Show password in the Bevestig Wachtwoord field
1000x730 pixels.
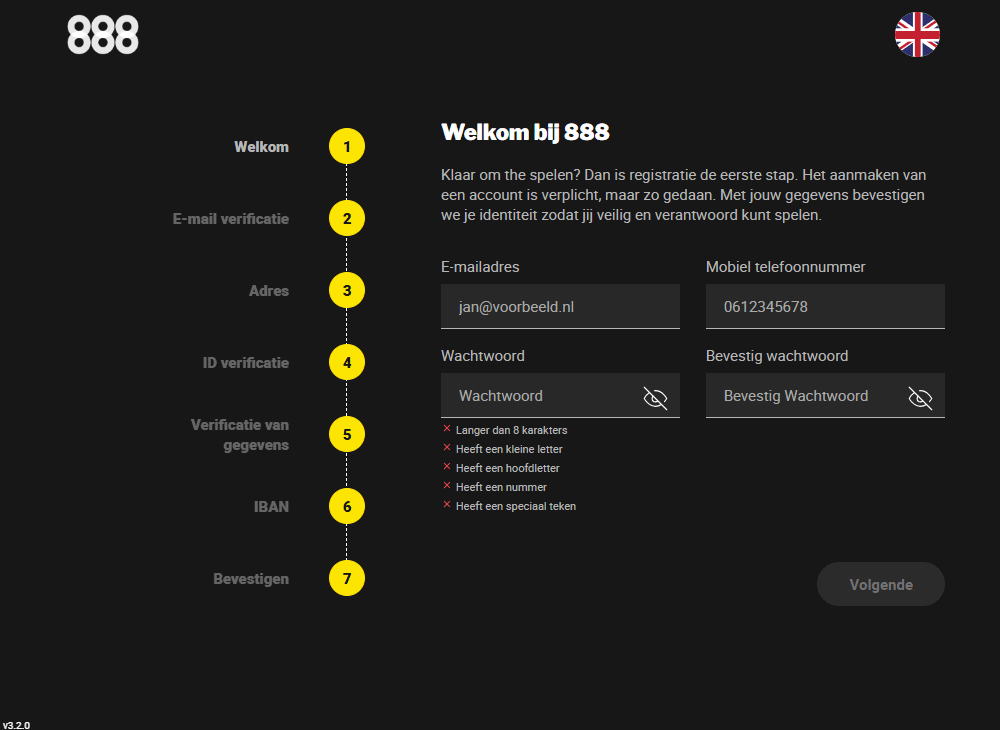[920, 398]
